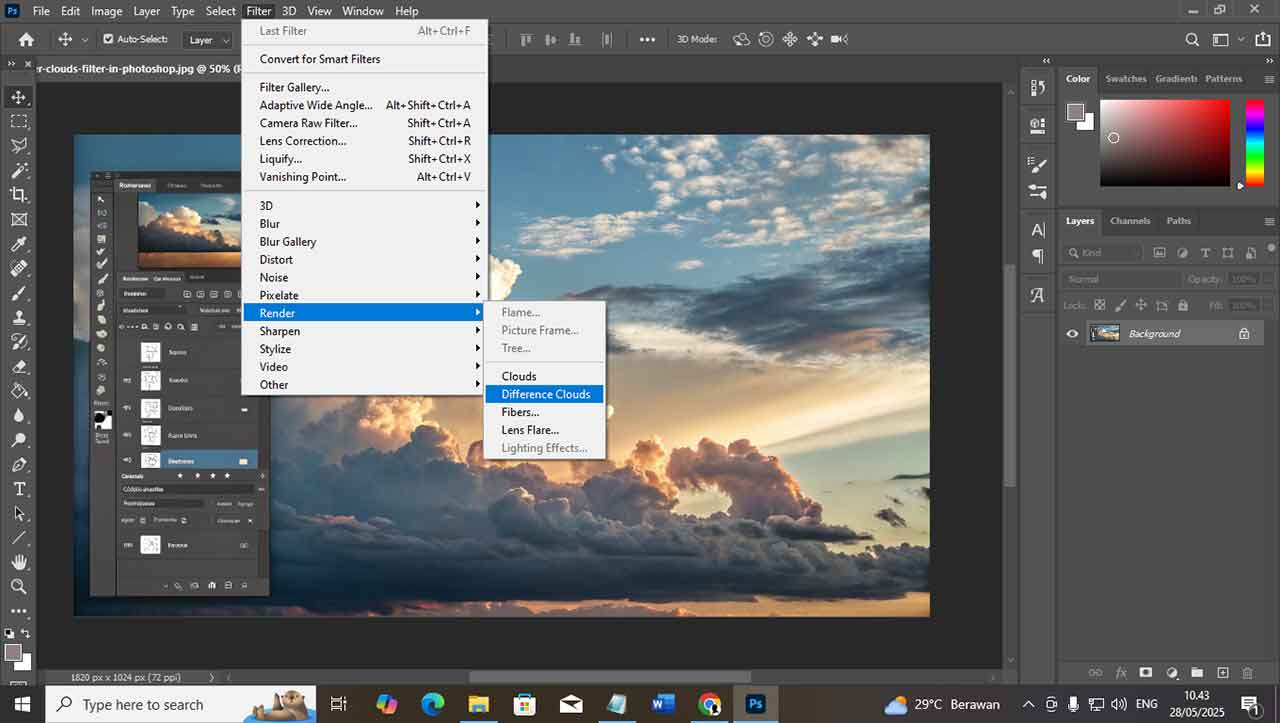Switch to the Swatches tab
Image resolution: width=1280 pixels, height=723 pixels.
[1125, 79]
